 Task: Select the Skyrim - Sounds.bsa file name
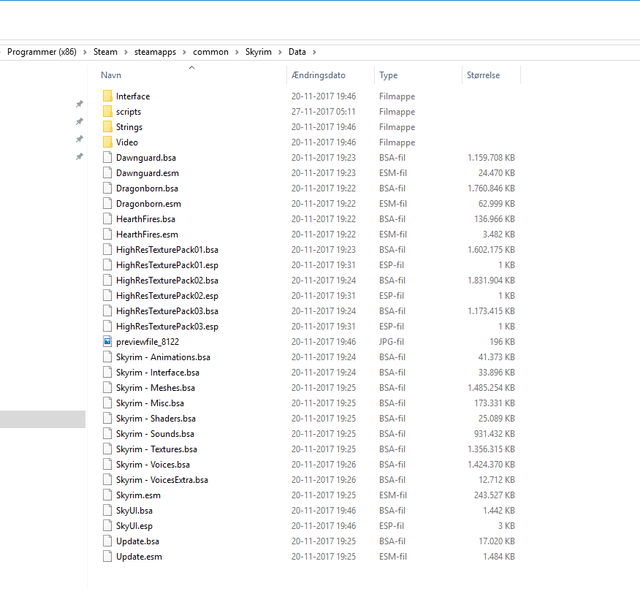[x=155, y=434]
